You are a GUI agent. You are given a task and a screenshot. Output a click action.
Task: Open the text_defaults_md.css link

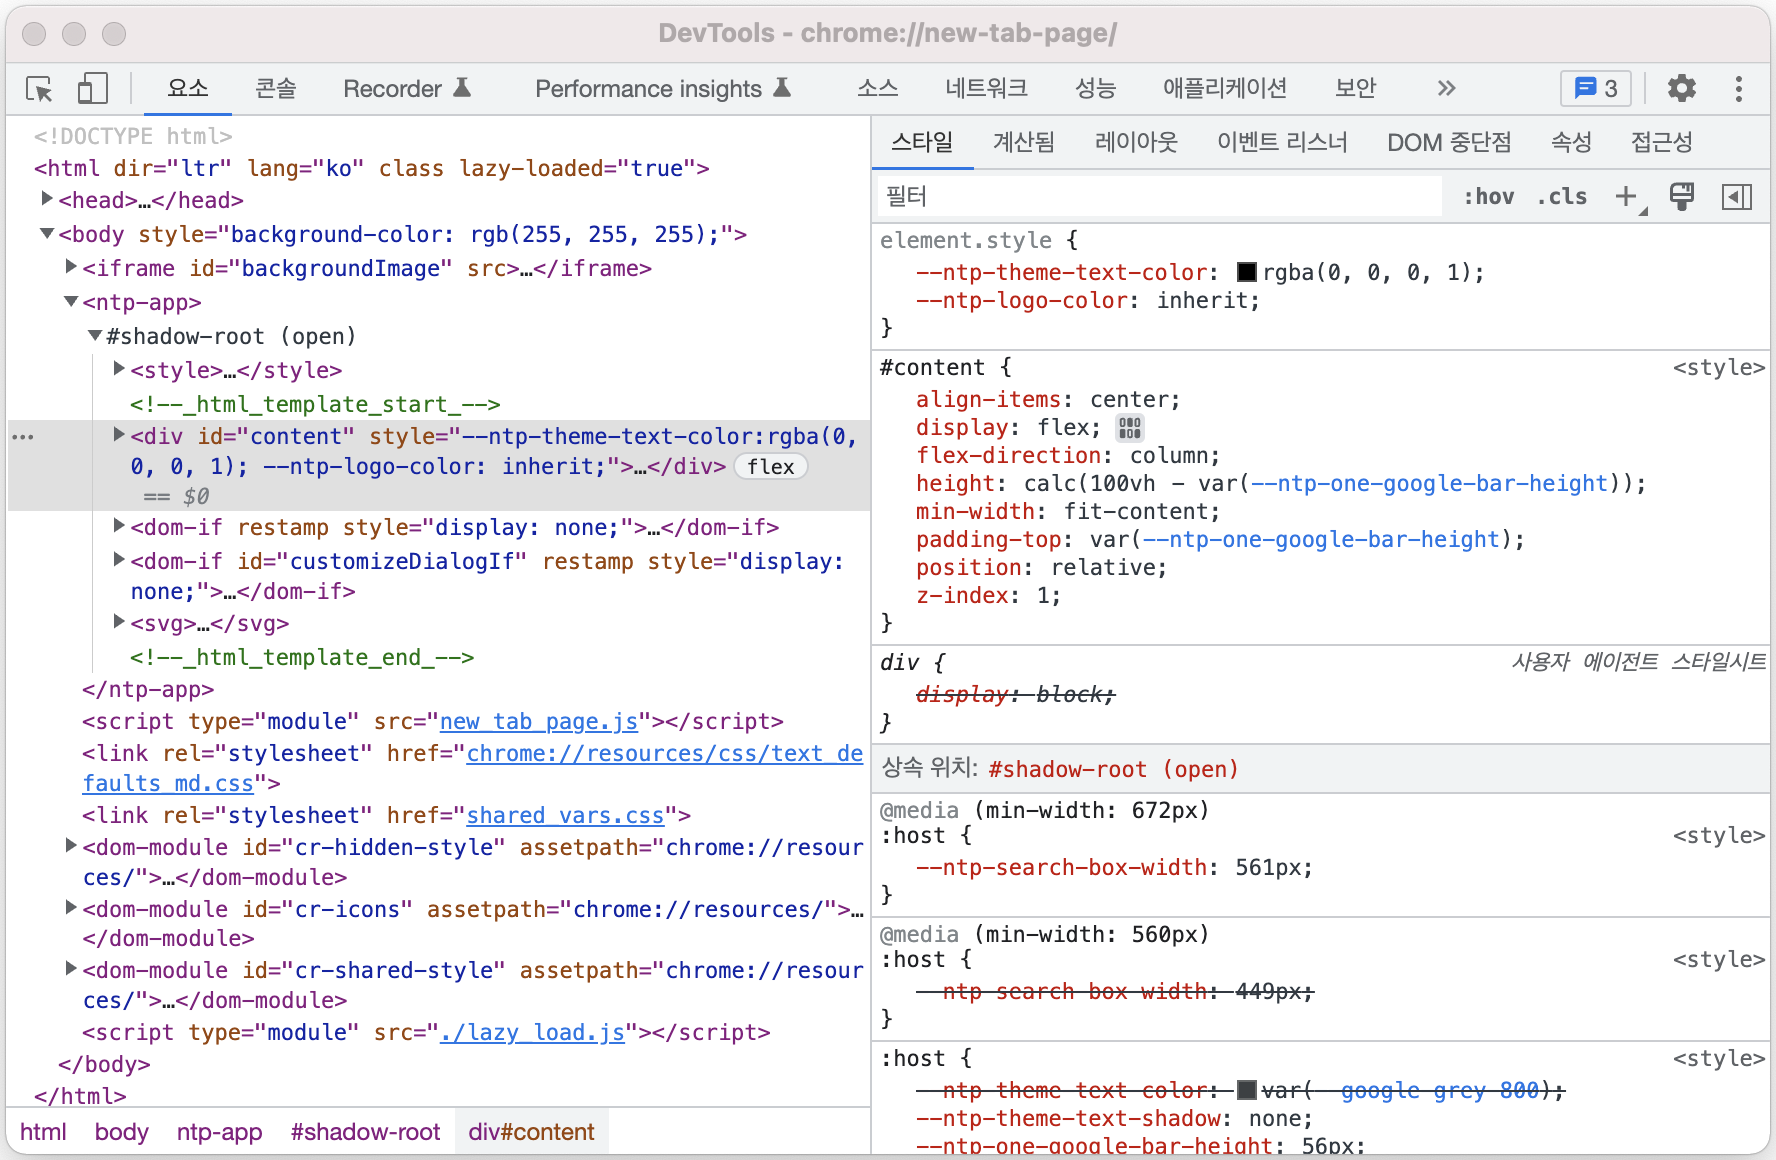665,754
